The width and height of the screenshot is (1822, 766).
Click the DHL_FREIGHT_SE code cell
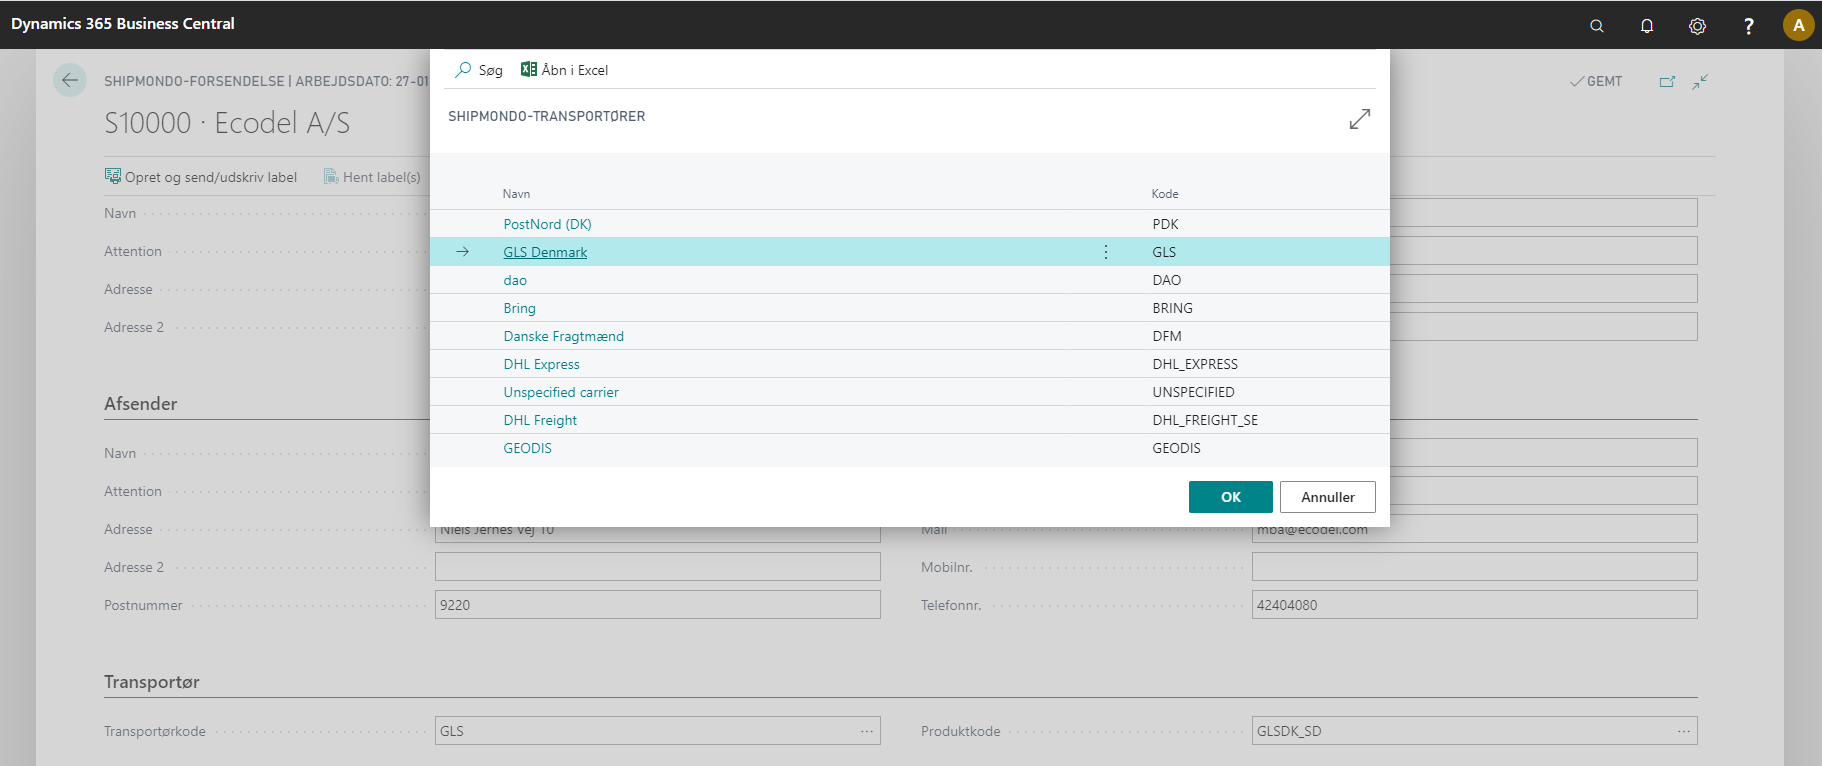click(x=1205, y=420)
